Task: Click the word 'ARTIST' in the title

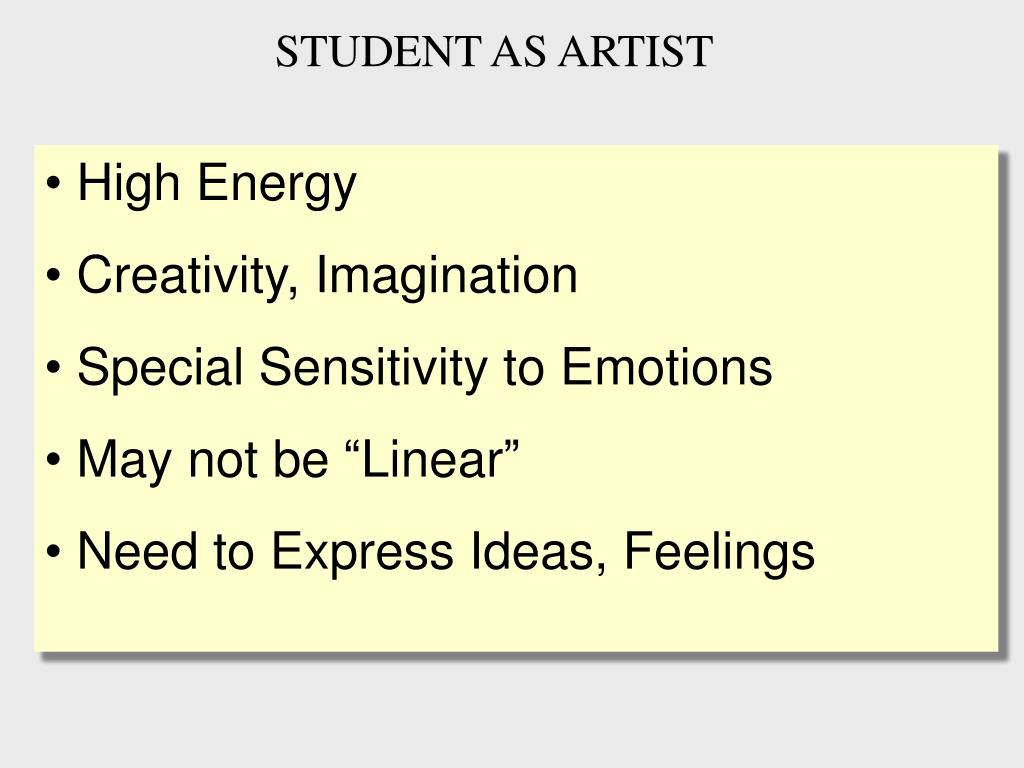Action: (x=635, y=52)
